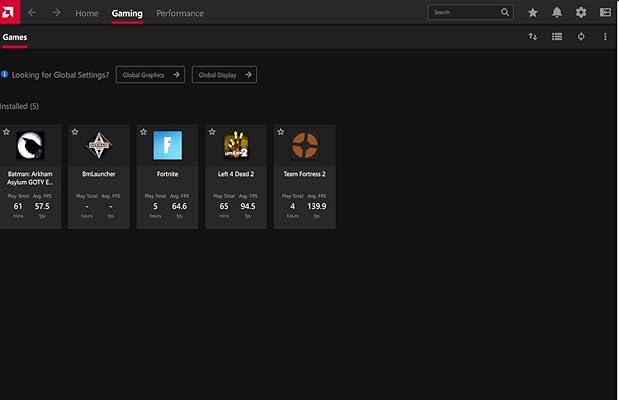Toggle the Left 4 Dead 2 favorite star

212,132
